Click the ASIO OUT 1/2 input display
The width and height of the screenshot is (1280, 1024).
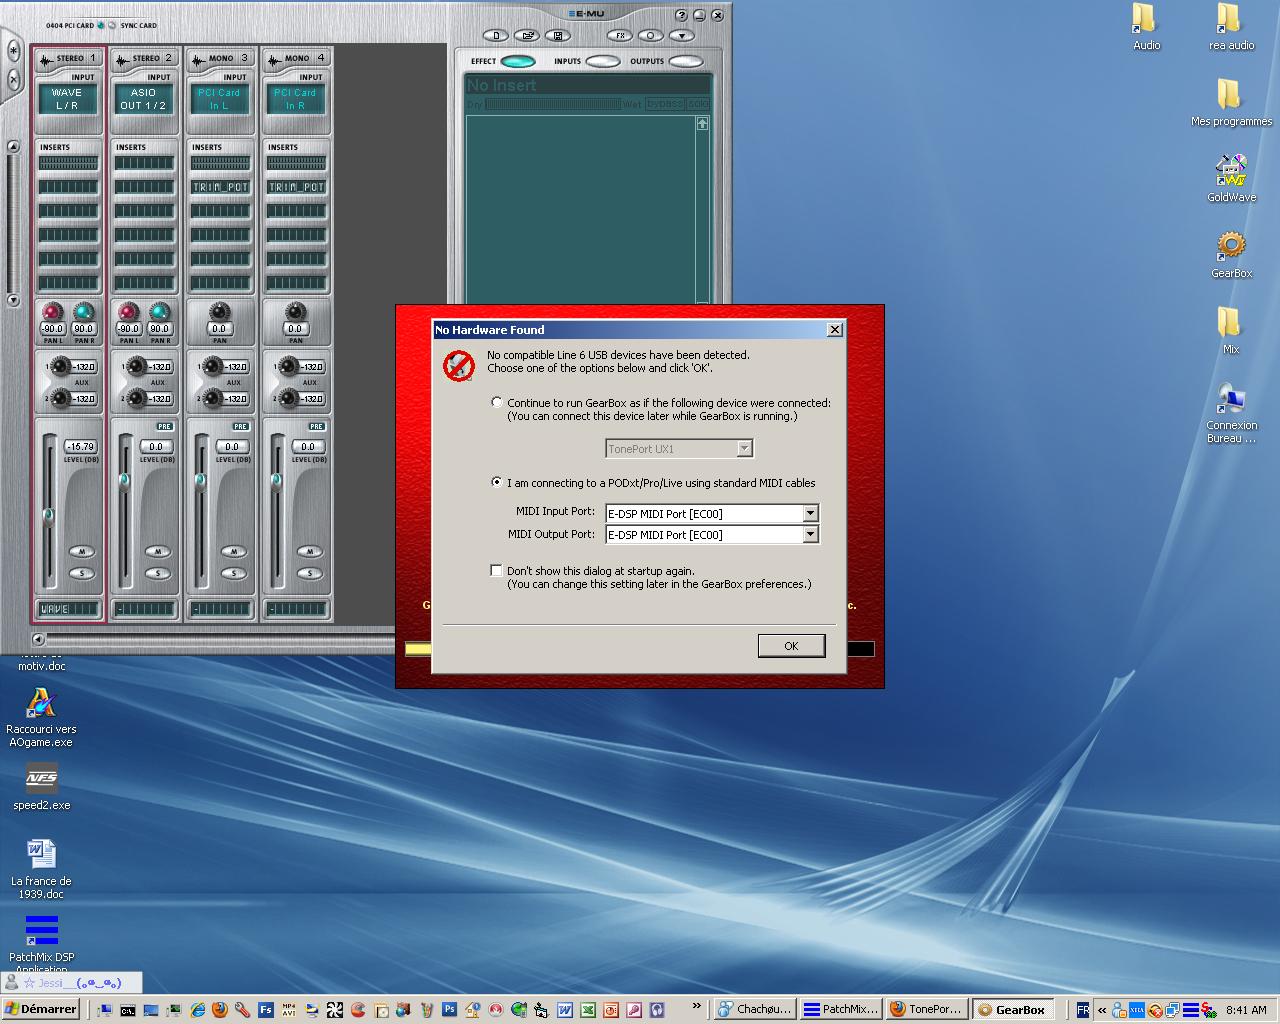[144, 99]
